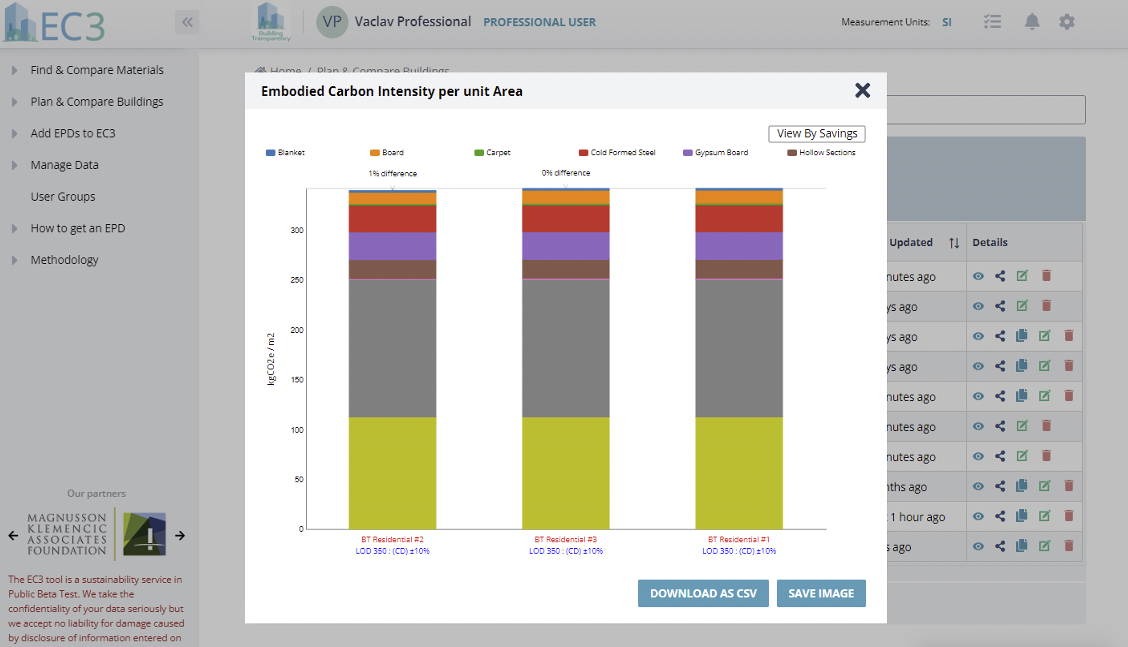Delete the first row using trash icon
The height and width of the screenshot is (647, 1128).
[1046, 277]
